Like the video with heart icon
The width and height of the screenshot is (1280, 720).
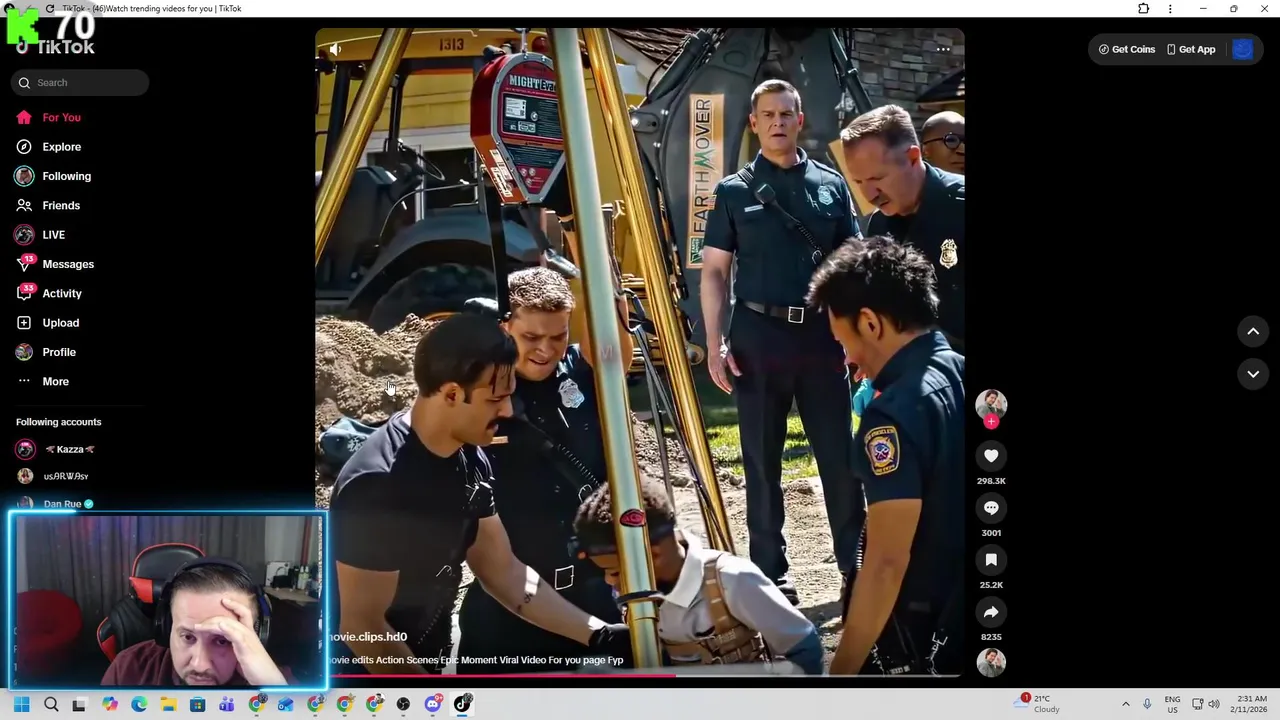[x=991, y=456]
